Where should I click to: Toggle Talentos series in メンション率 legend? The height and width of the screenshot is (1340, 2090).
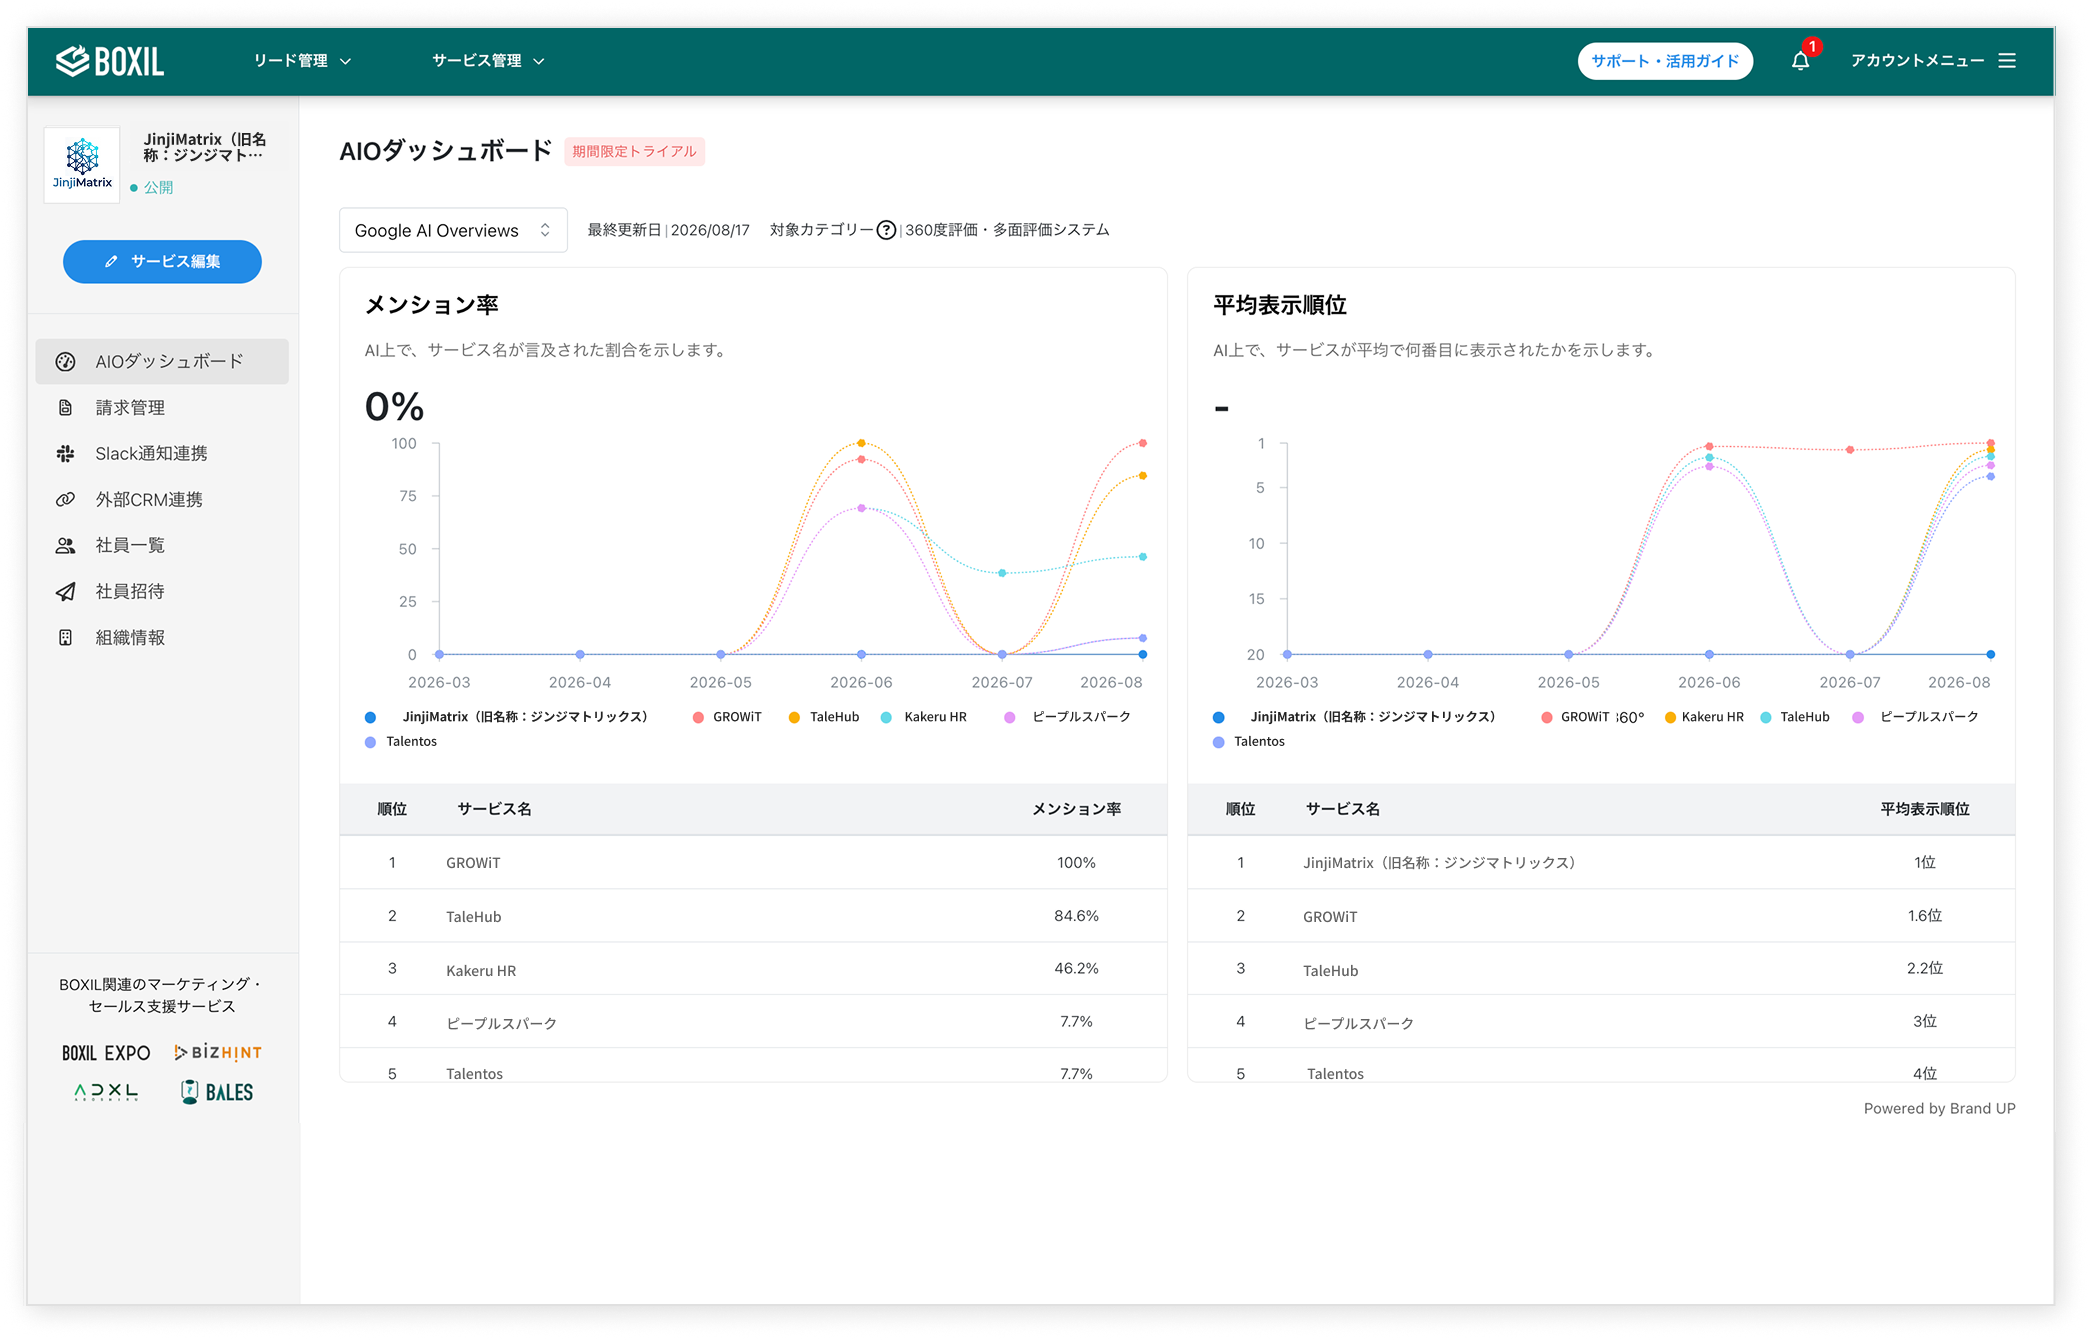click(x=401, y=742)
